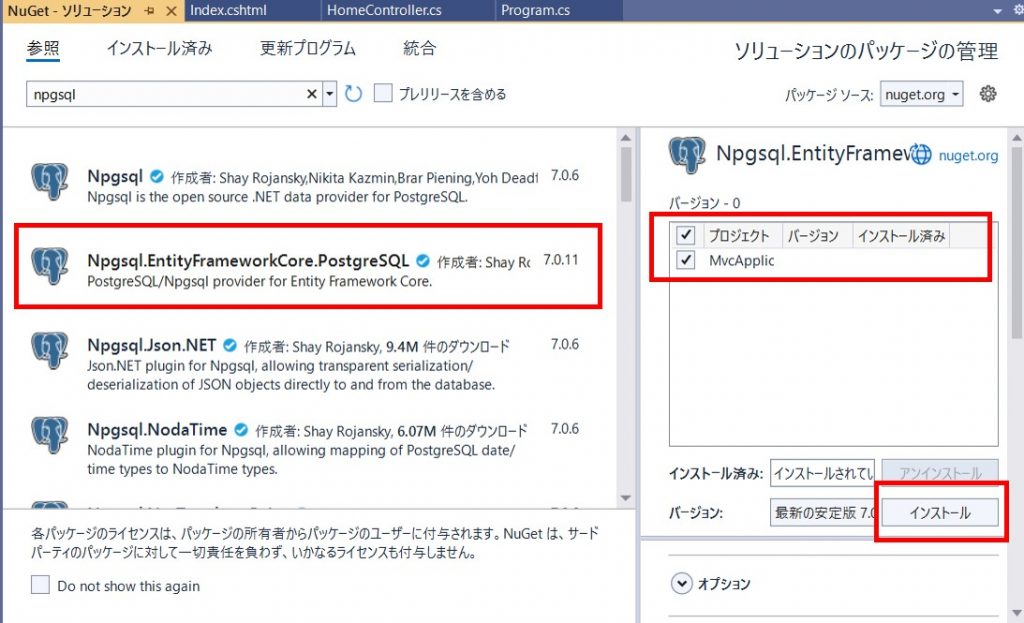This screenshot has height=623, width=1024.
Task: Select the 参照 browse tab
Action: click(43, 48)
